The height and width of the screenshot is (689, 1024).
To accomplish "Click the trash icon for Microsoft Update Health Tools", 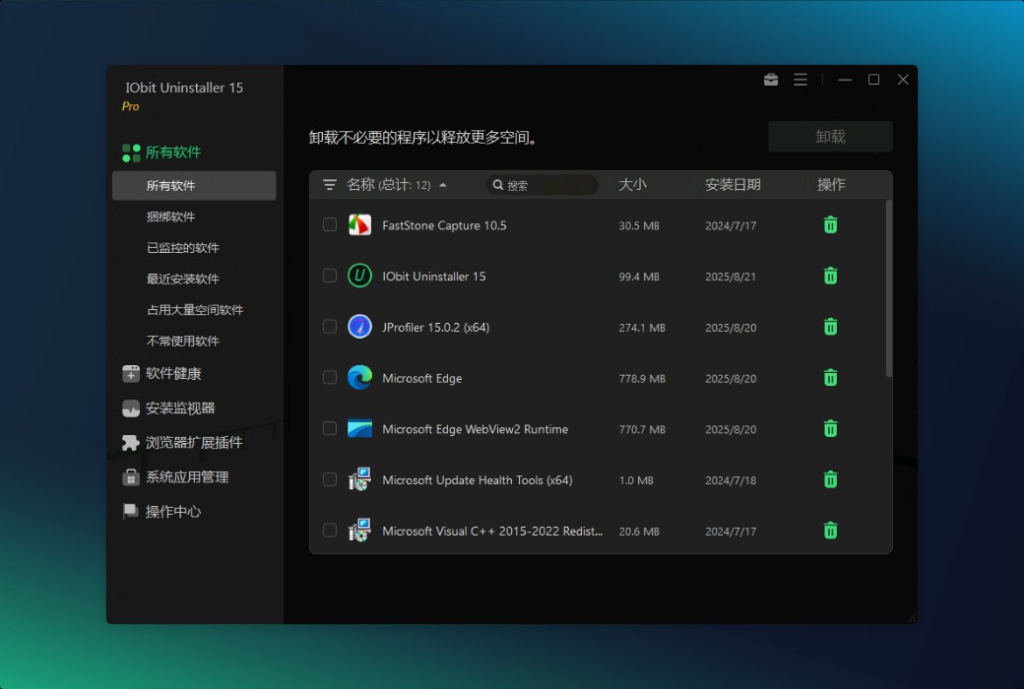I will coord(830,480).
